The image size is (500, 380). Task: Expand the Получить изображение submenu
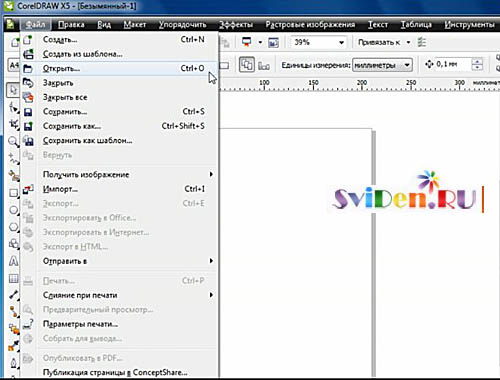[x=211, y=174]
